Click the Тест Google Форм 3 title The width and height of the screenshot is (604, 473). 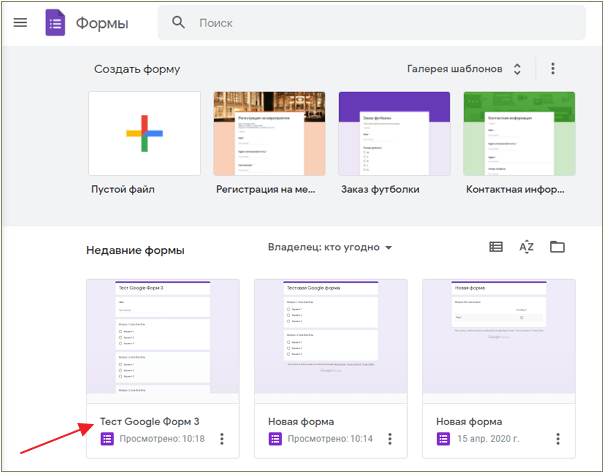[149, 422]
